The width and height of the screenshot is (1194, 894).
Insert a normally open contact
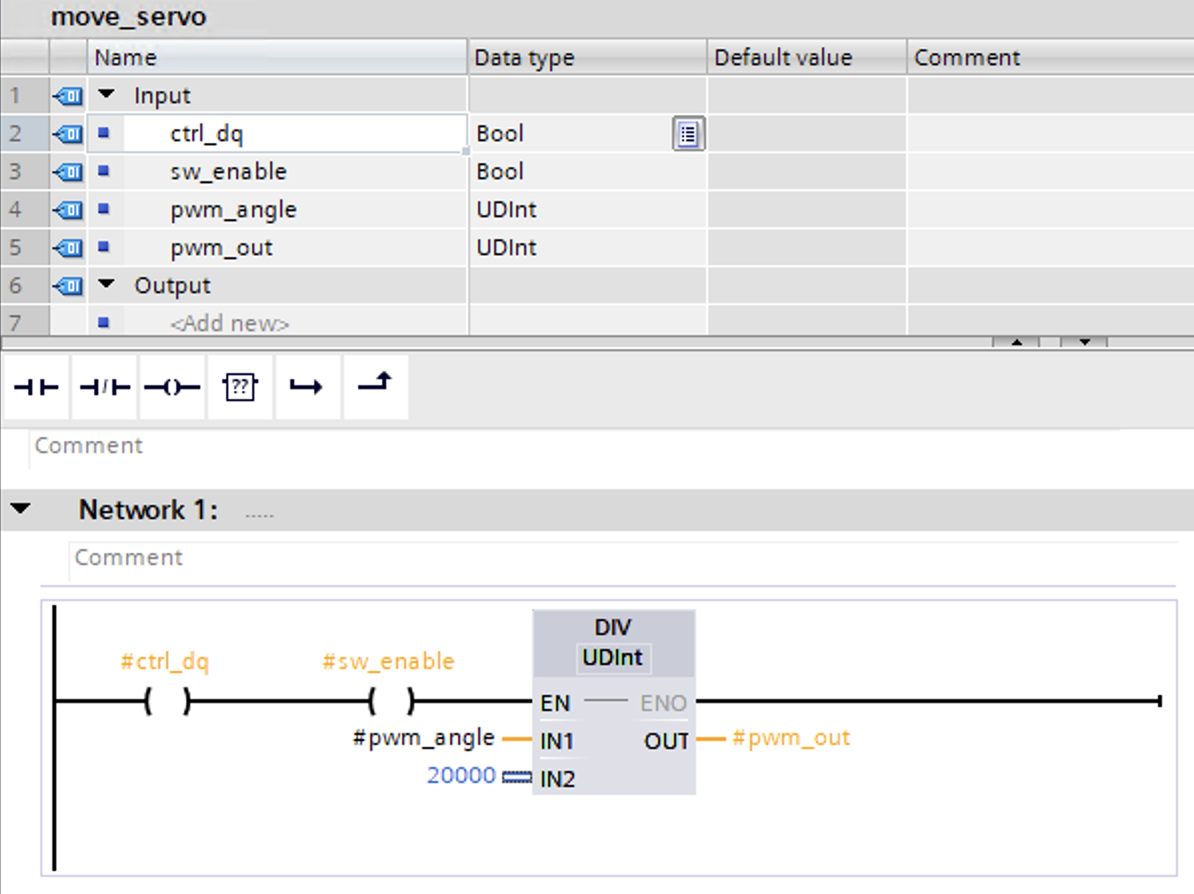pyautogui.click(x=37, y=388)
